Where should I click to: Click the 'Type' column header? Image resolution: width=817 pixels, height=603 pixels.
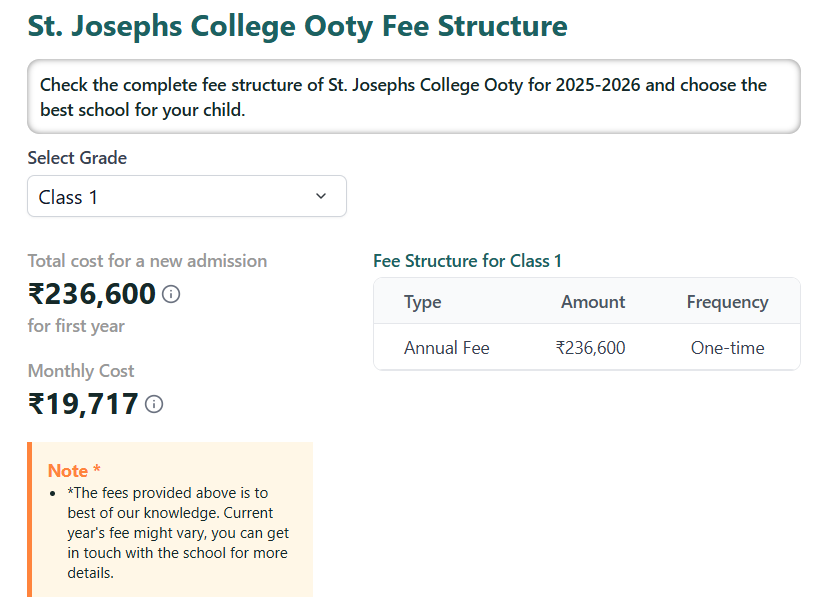point(423,302)
